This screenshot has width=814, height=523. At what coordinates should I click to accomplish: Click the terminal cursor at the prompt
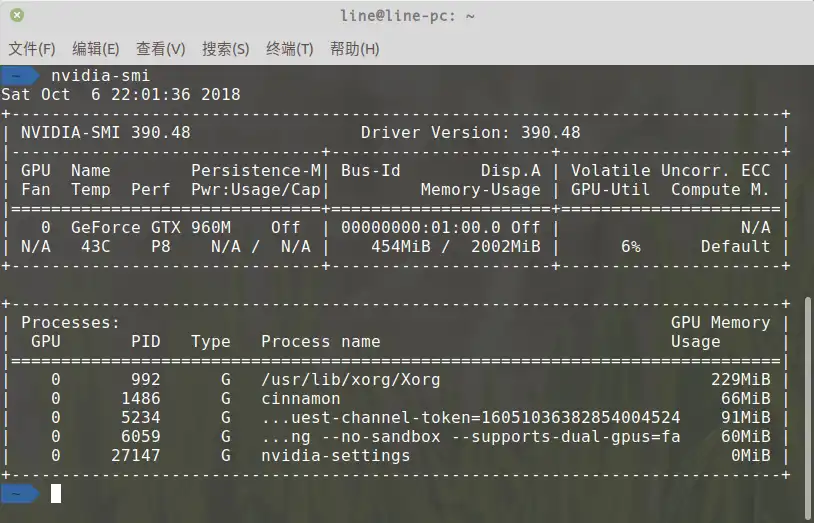point(56,493)
